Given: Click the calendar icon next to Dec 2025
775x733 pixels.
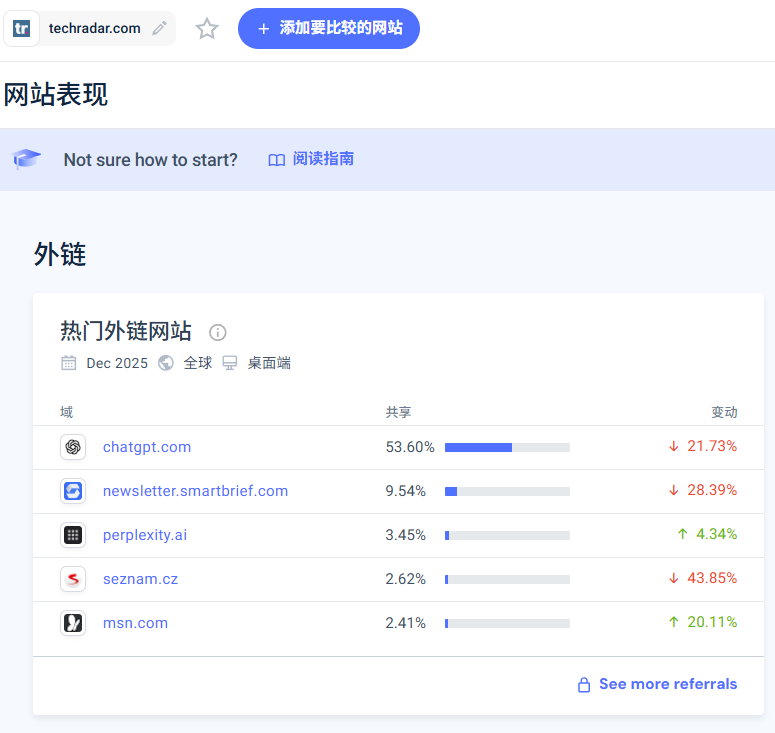Looking at the screenshot, I should click(x=68, y=363).
